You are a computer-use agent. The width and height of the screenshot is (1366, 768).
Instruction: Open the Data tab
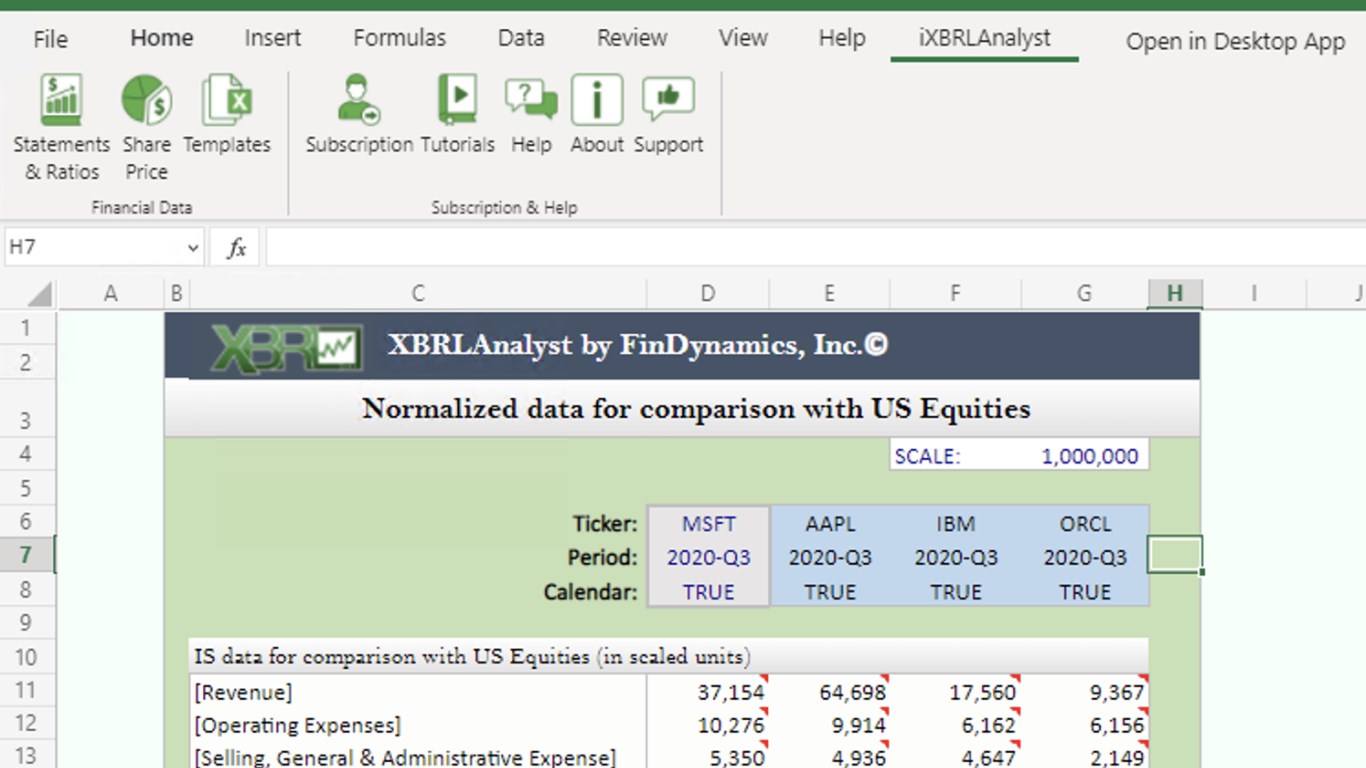pos(521,38)
